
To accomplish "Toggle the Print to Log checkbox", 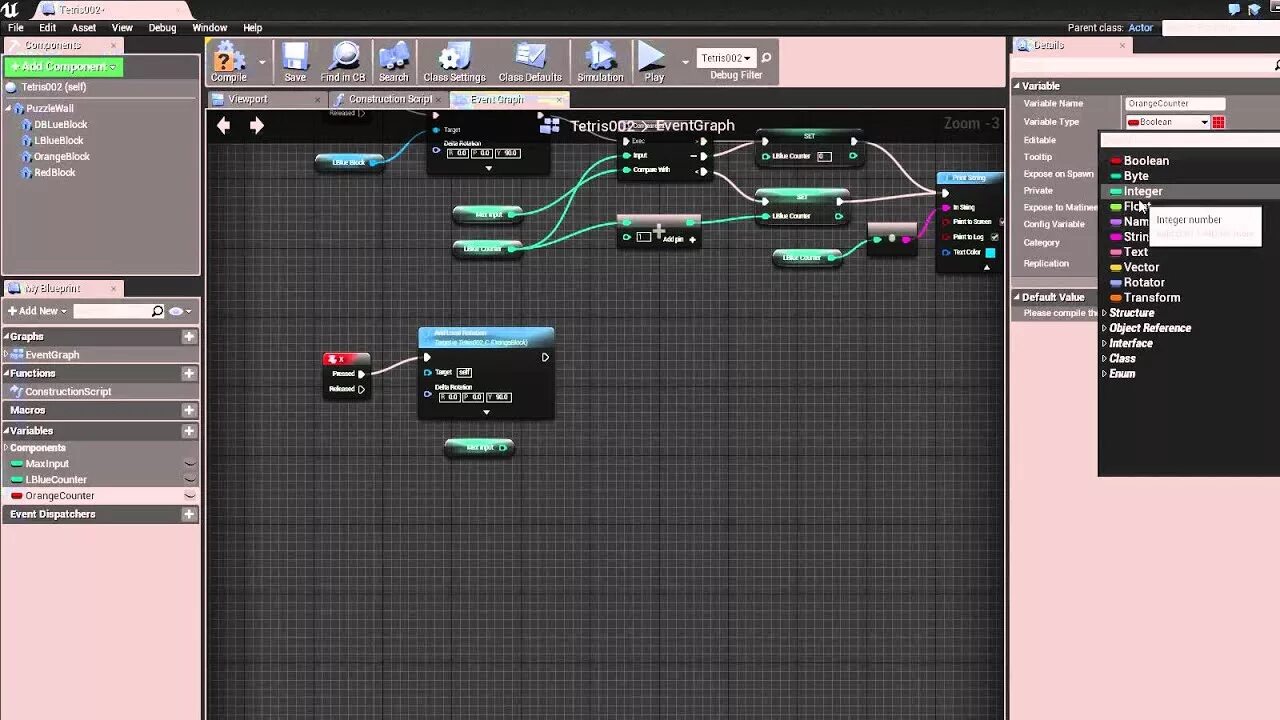I will [994, 237].
